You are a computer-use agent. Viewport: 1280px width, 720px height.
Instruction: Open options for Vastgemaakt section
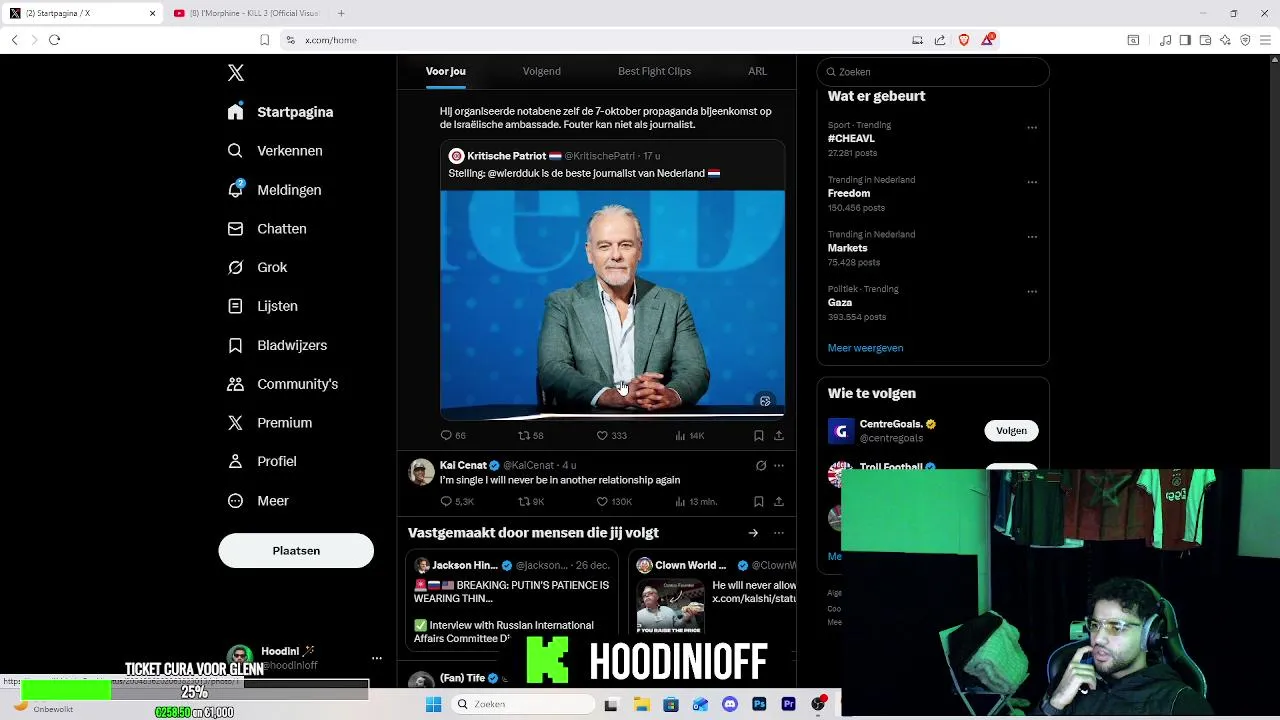pyautogui.click(x=779, y=533)
